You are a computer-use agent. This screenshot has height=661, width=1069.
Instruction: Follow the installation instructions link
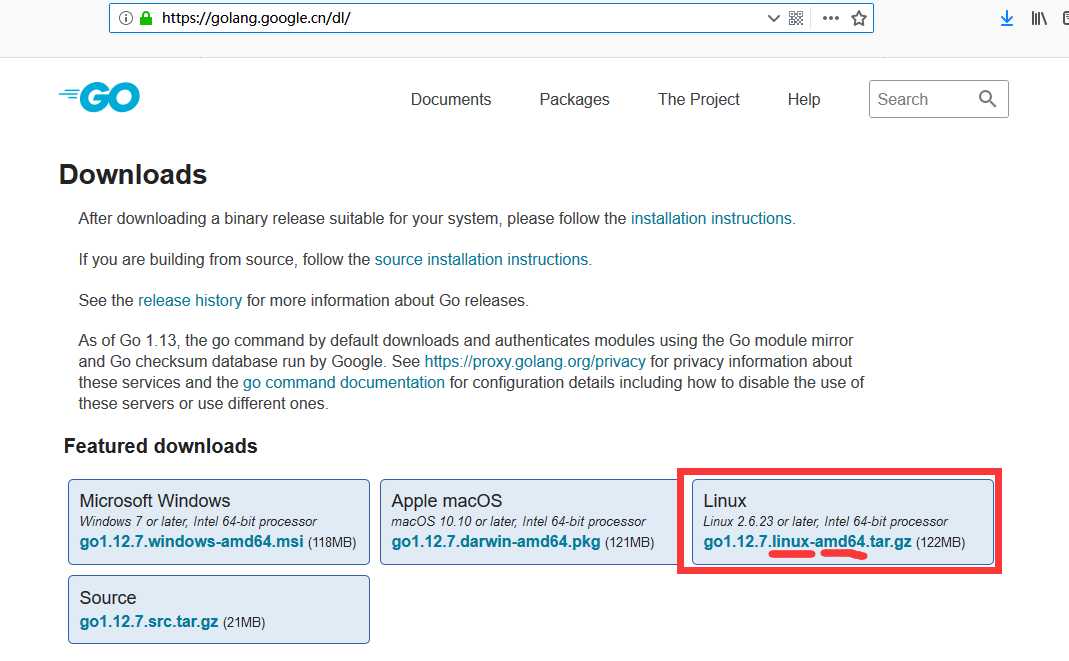point(711,219)
